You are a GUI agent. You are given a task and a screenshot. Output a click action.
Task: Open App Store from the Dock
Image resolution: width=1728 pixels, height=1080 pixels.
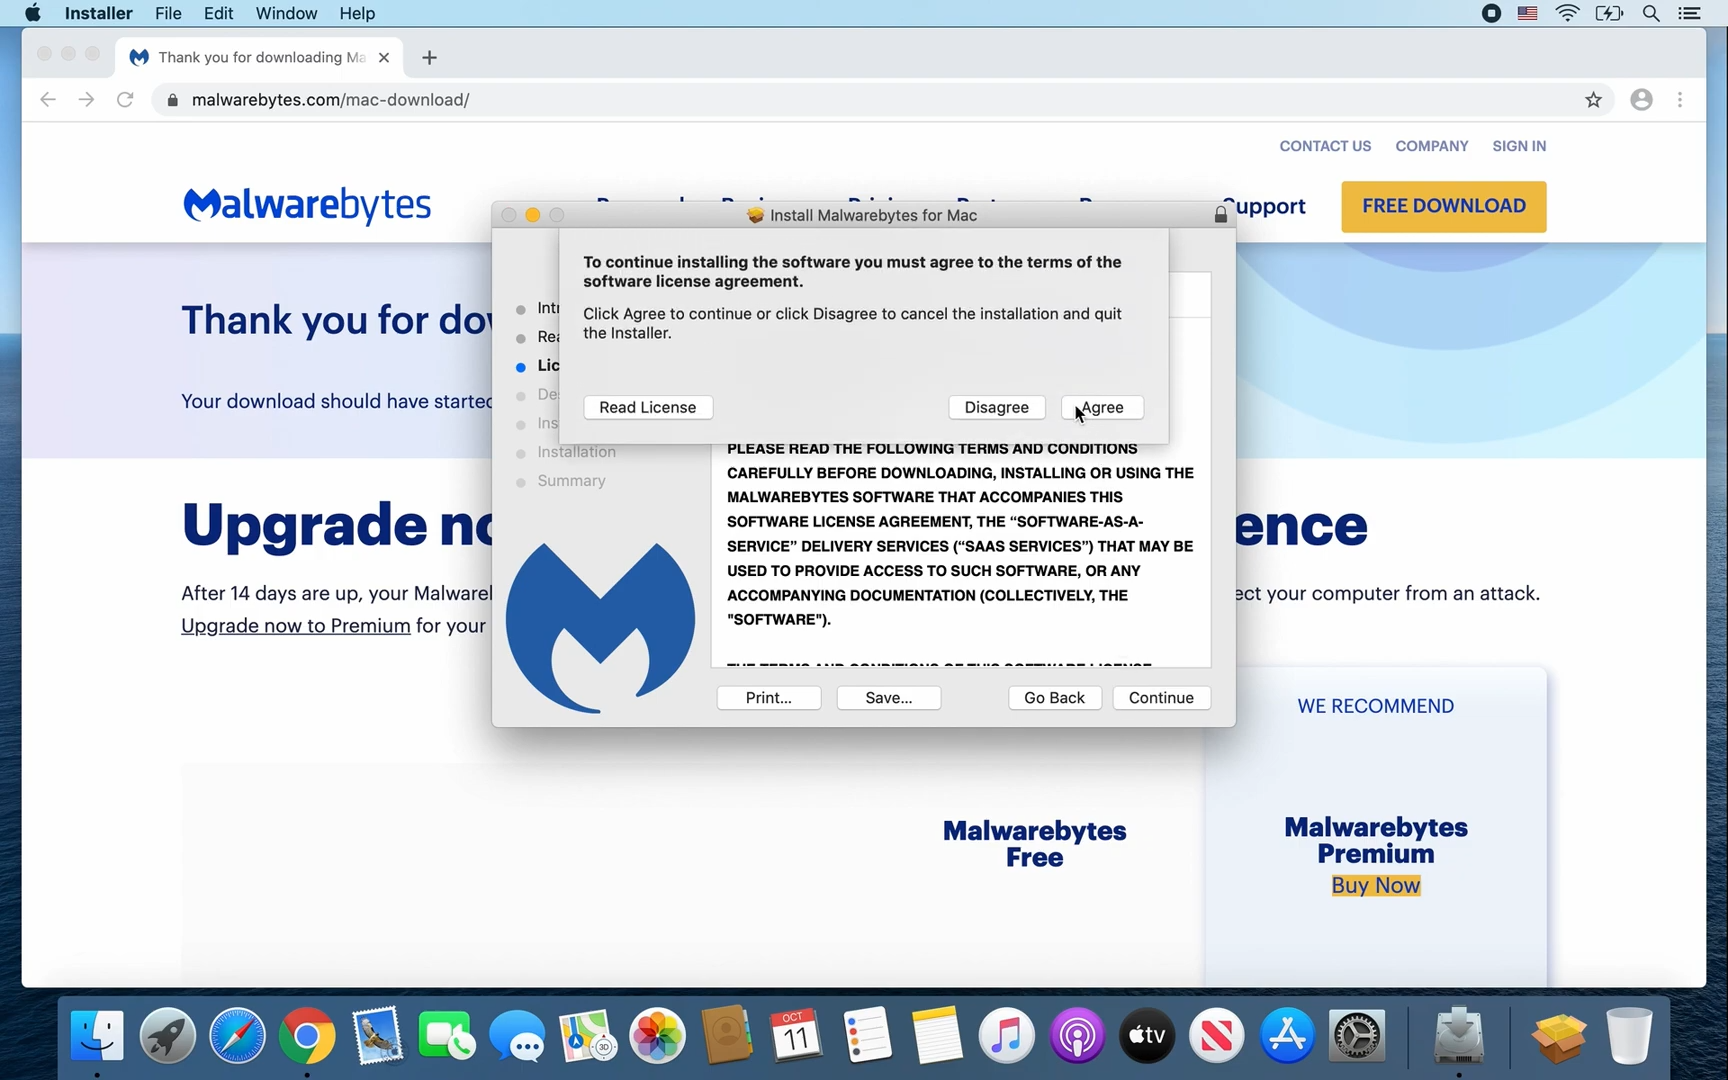(1287, 1035)
